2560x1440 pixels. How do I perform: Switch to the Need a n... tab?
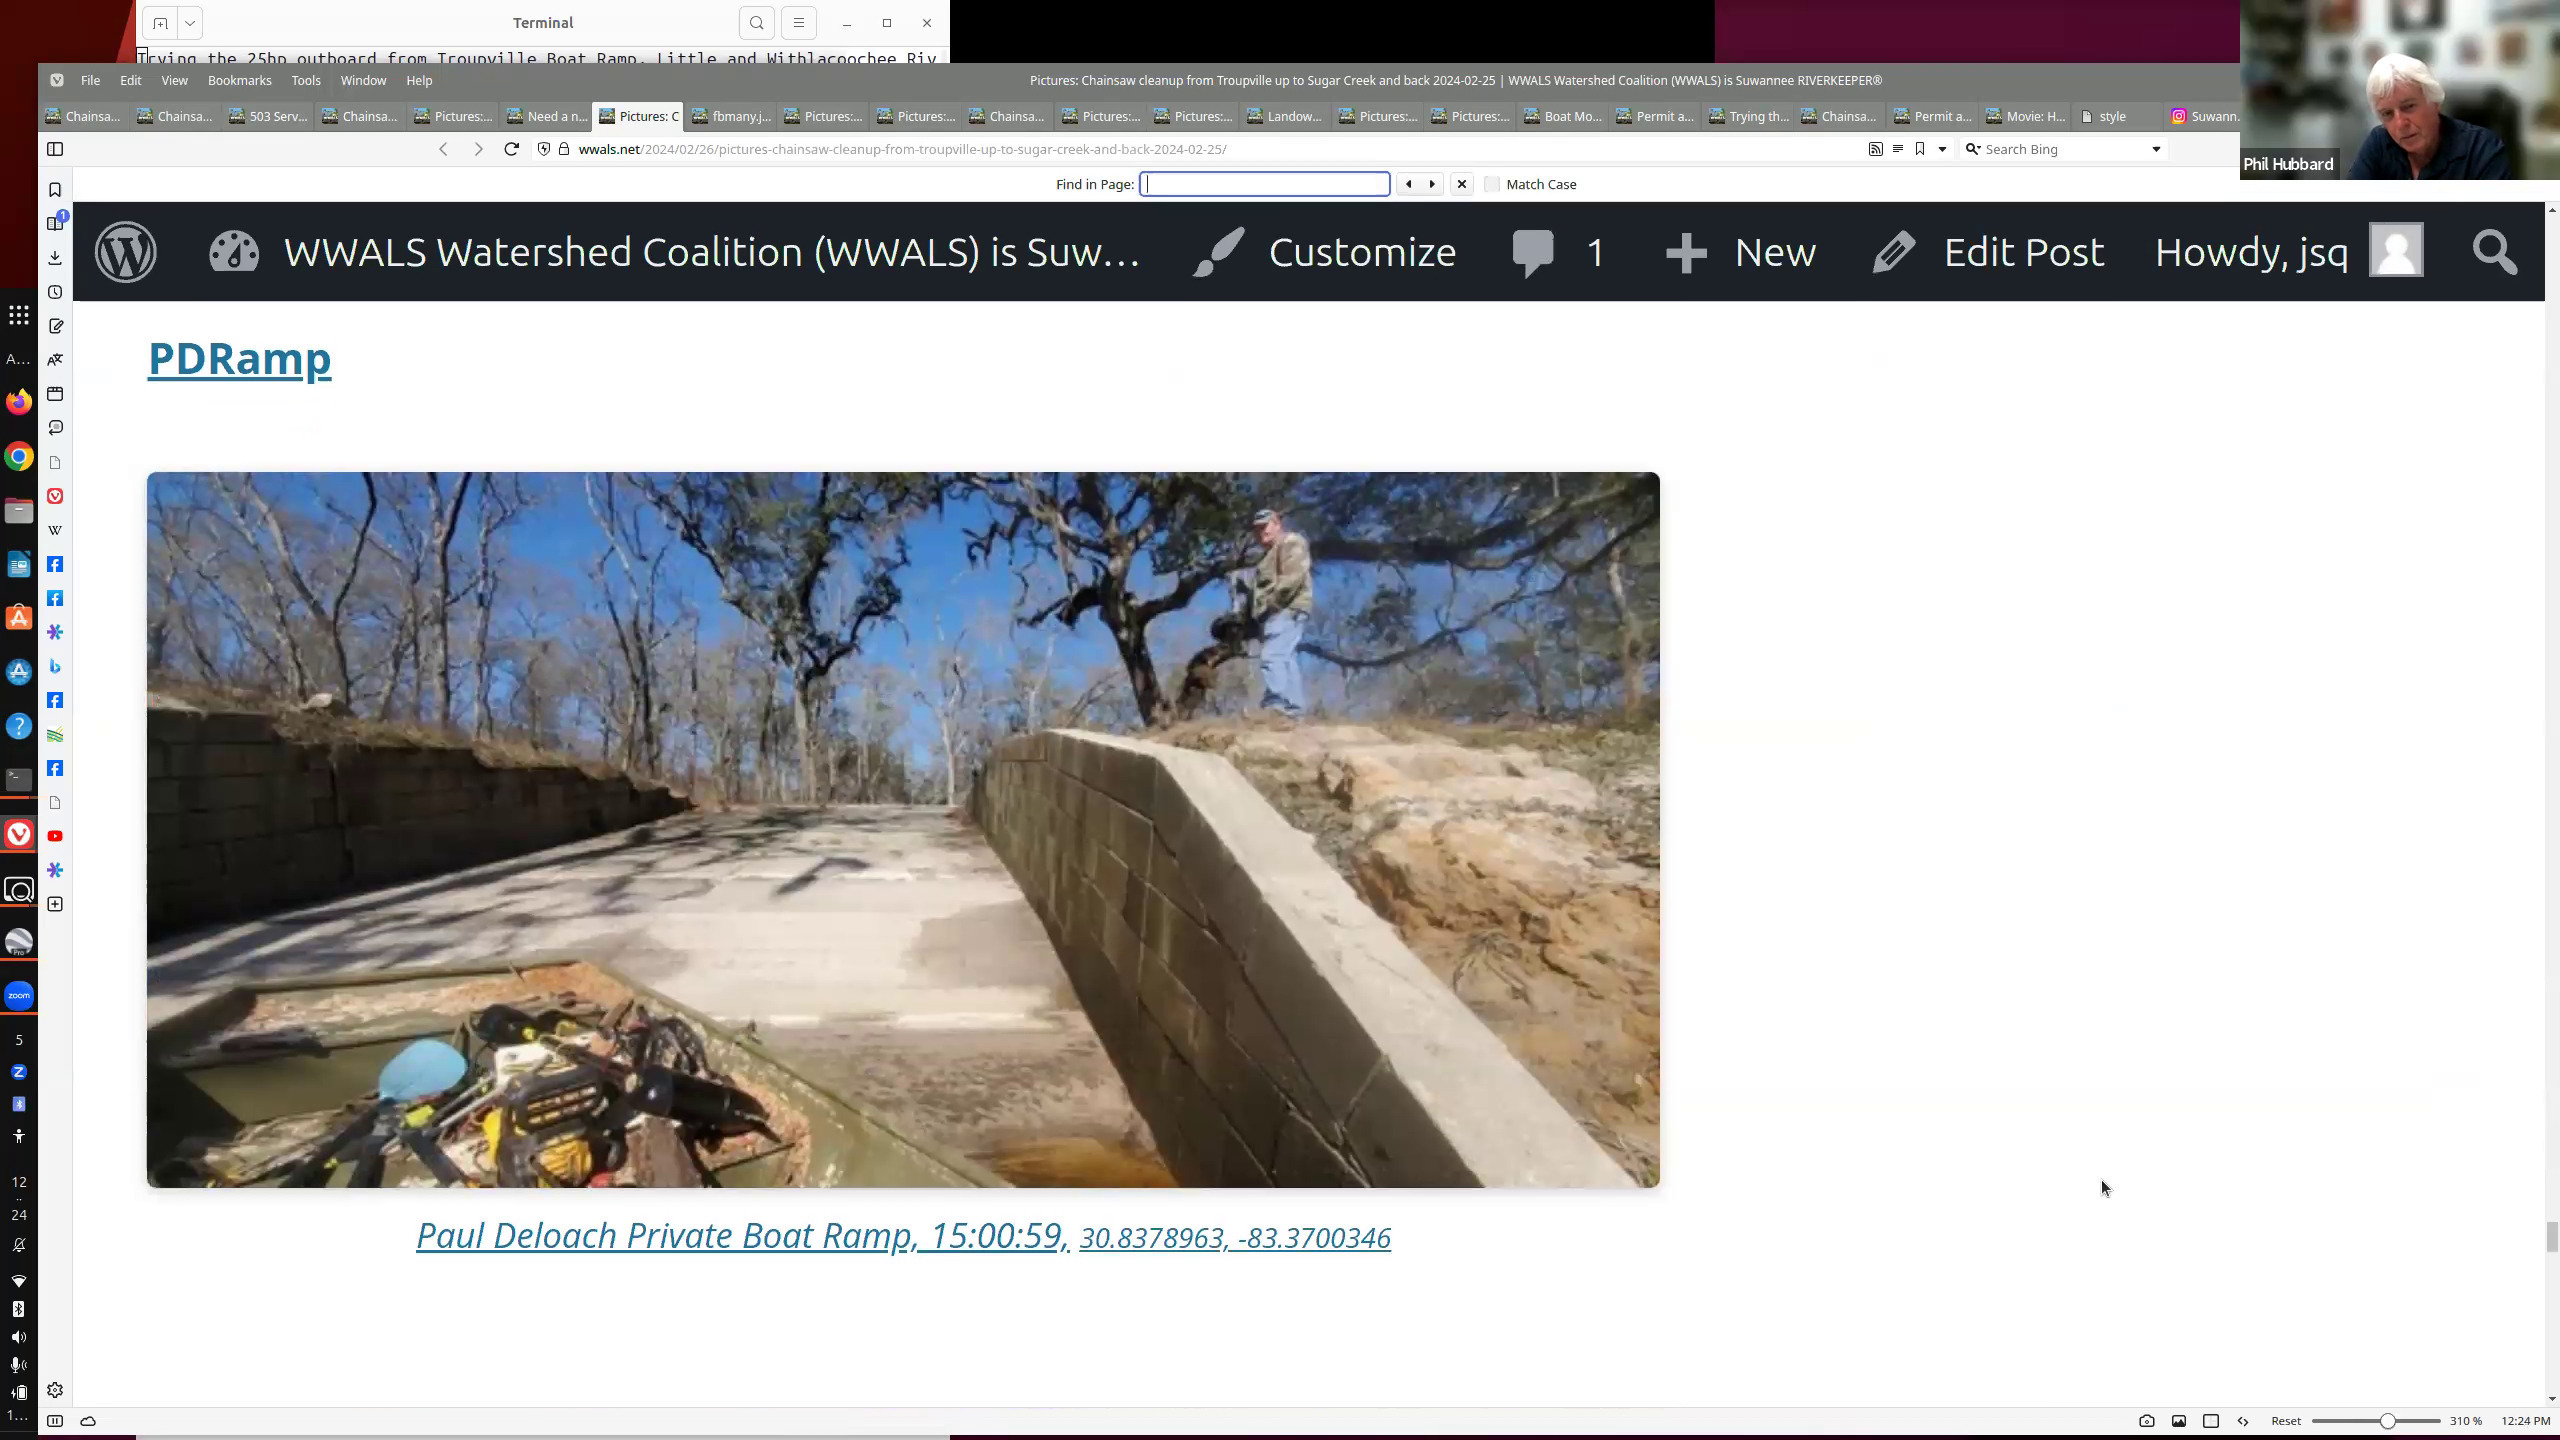(x=546, y=117)
